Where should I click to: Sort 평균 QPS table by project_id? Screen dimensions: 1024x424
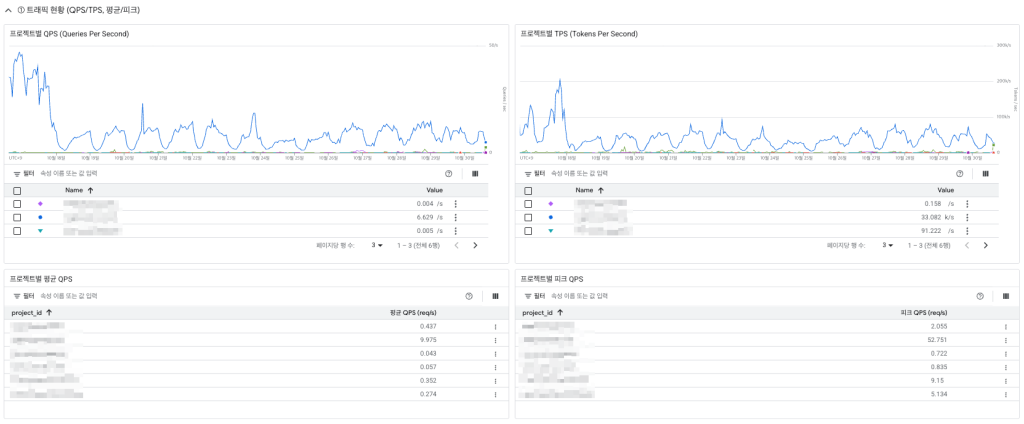point(32,312)
